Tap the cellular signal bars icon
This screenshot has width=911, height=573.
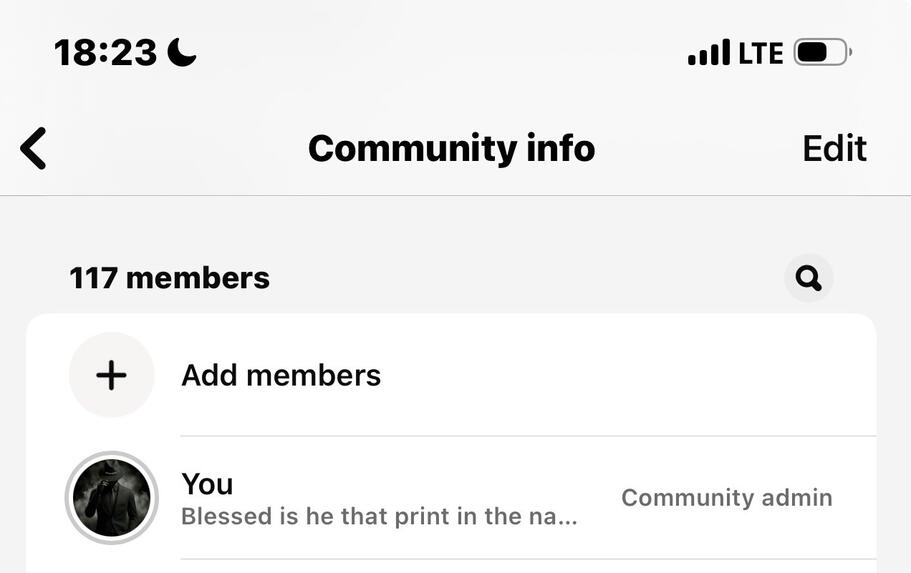coord(709,52)
